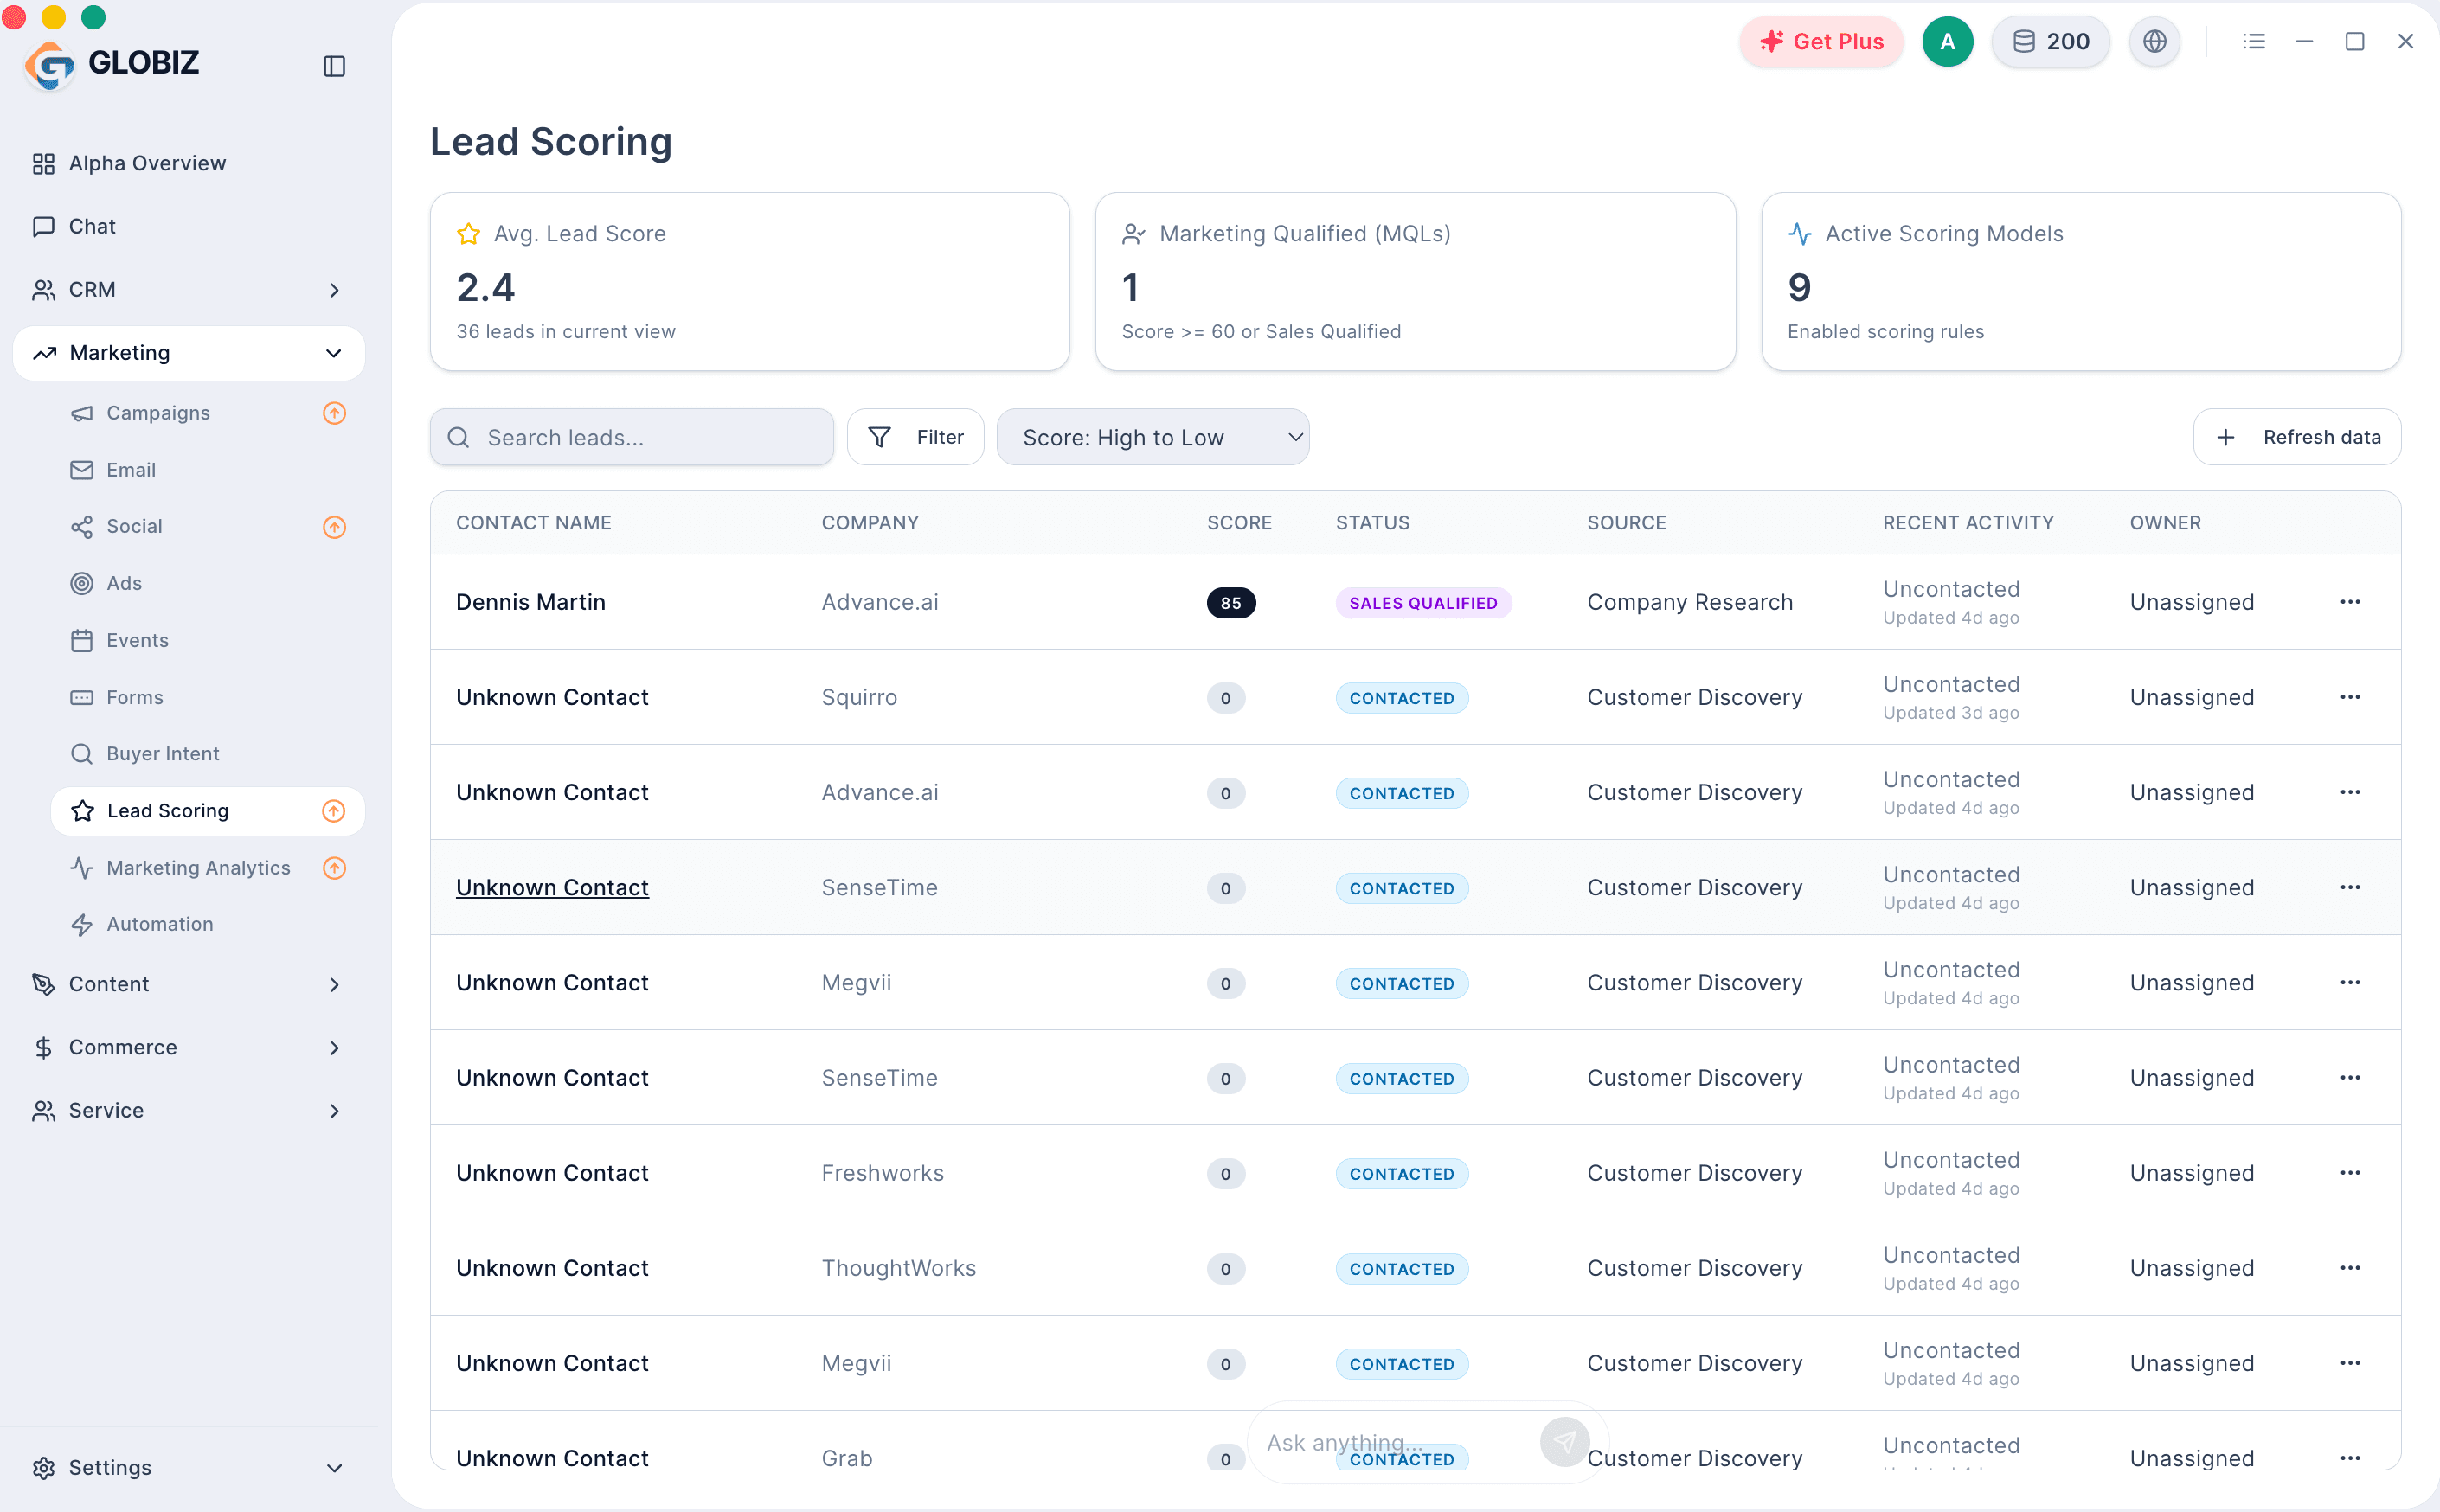2440x1512 pixels.
Task: Expand the Commerce section chevron
Action: [334, 1048]
